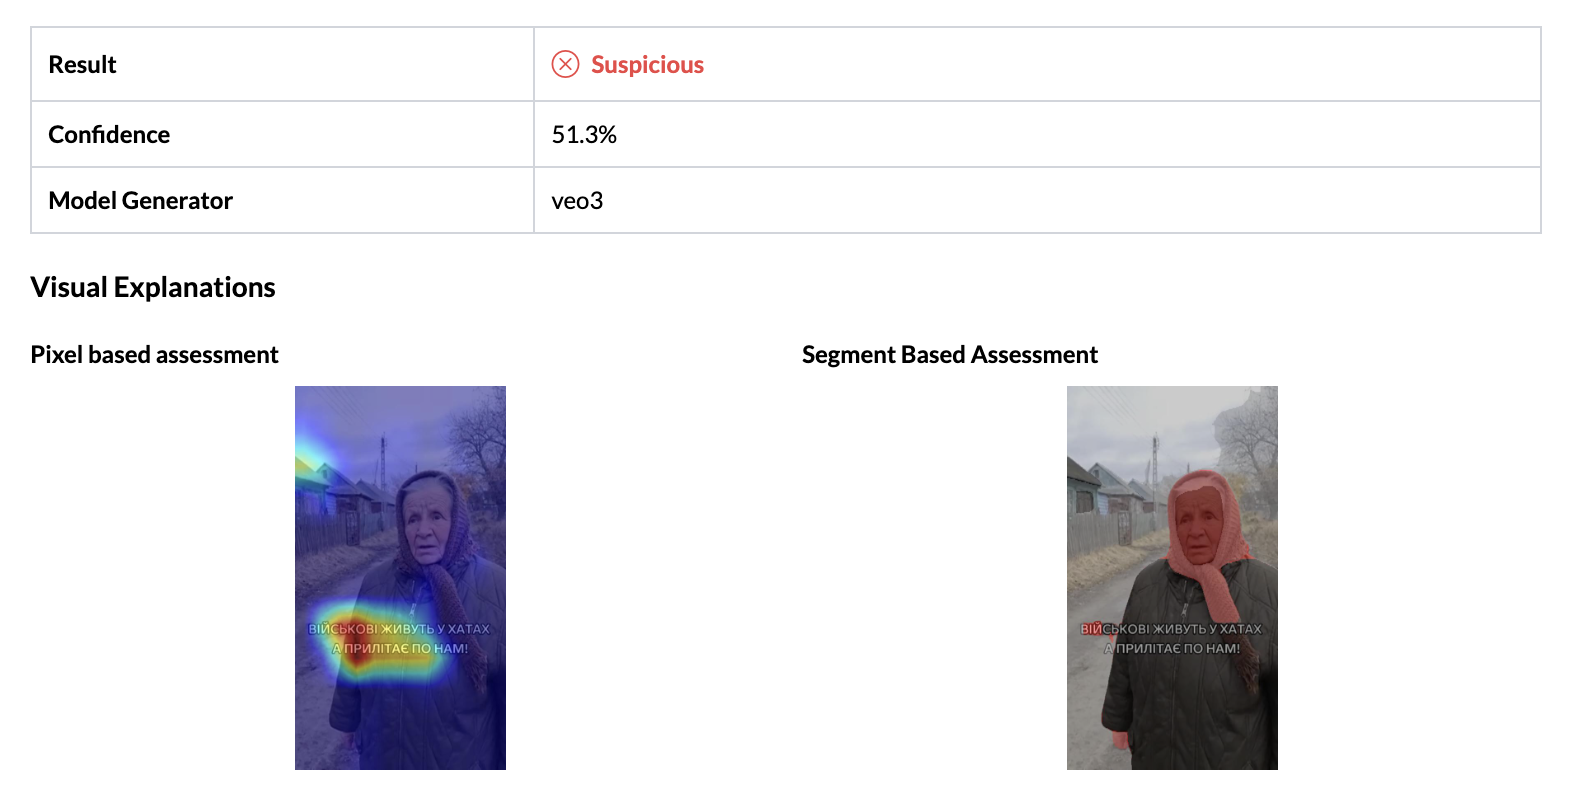Click the Segment Based Assessment heading

click(949, 355)
